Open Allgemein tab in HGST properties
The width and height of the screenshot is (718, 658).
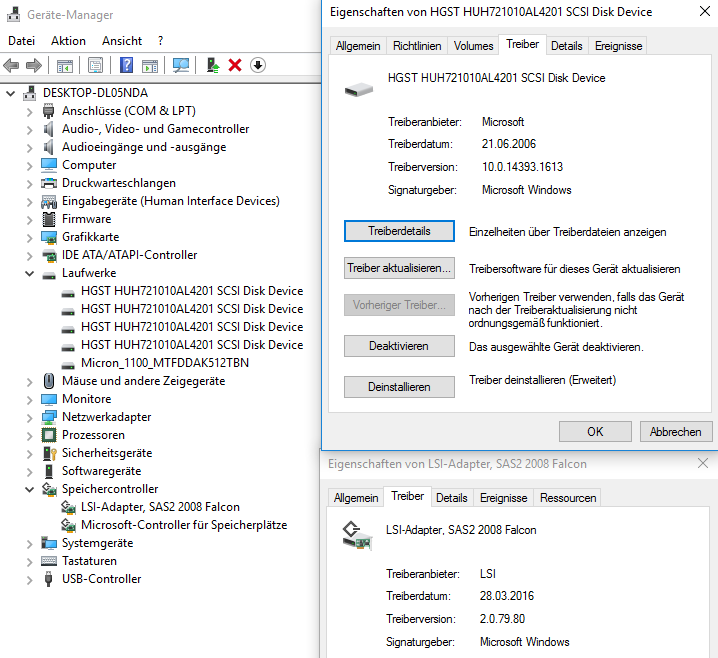(x=358, y=46)
